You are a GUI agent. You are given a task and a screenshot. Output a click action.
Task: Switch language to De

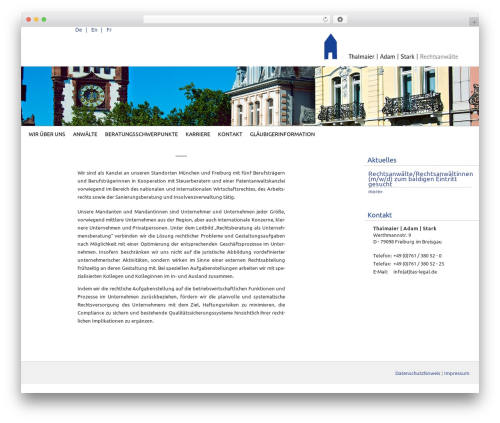[x=78, y=30]
